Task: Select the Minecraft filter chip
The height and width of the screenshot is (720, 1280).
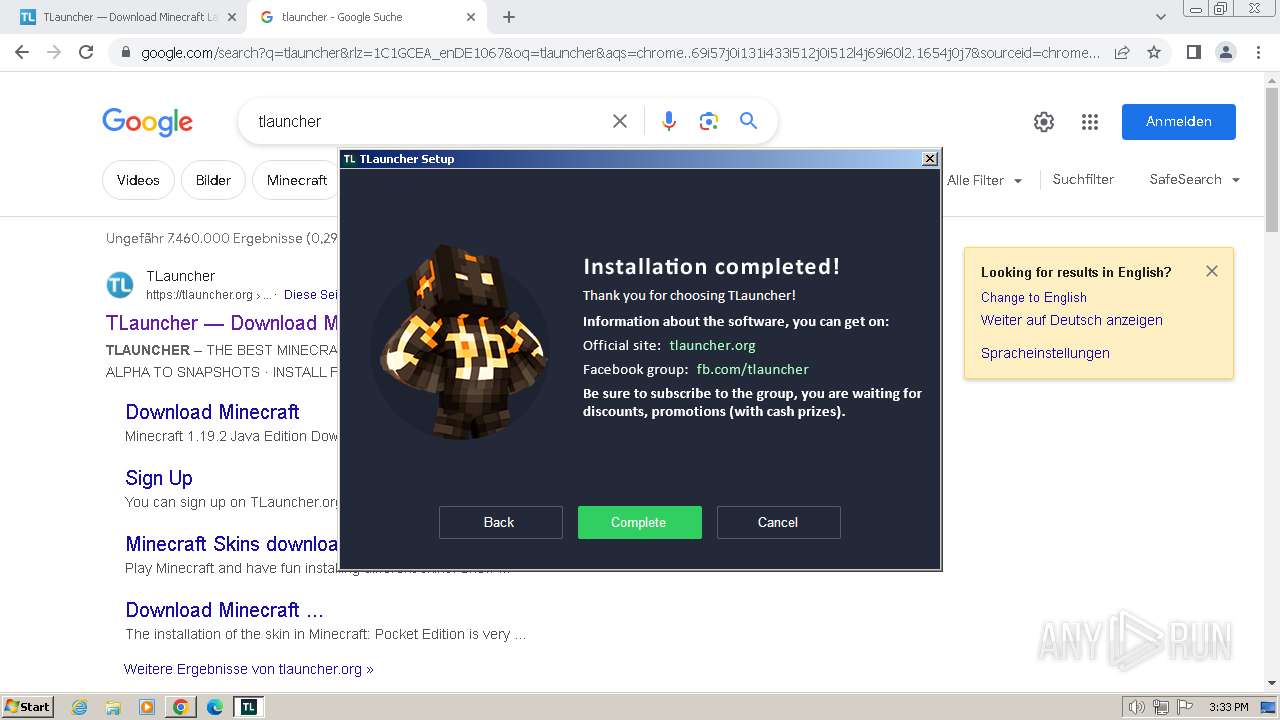Action: [x=297, y=180]
